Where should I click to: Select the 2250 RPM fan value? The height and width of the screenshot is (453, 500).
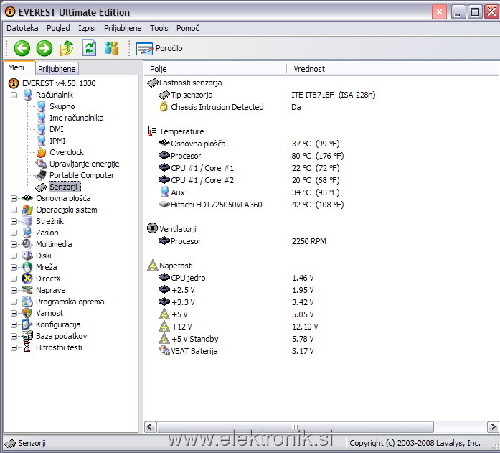[x=309, y=241]
